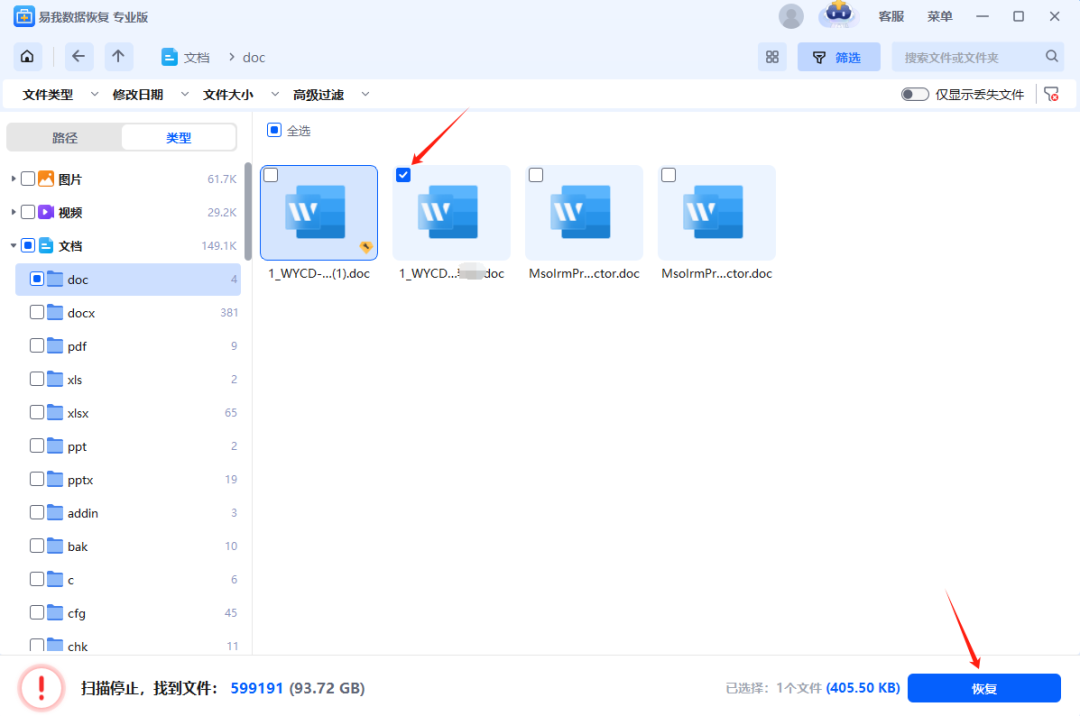1080x716 pixels.
Task: Click the red scan warning icon
Action: [x=41, y=688]
